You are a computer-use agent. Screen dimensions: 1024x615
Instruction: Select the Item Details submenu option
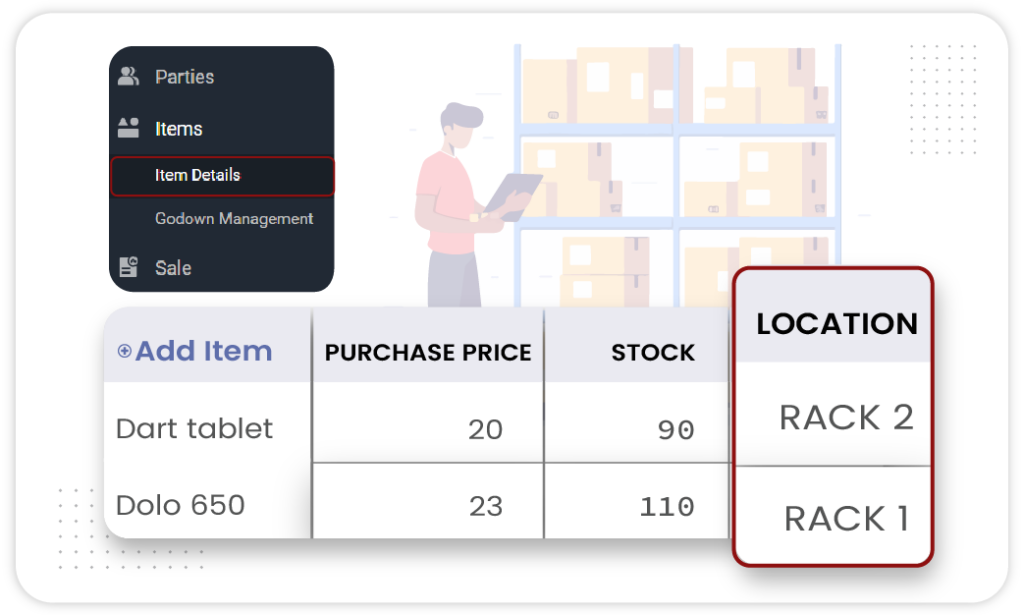point(197,175)
